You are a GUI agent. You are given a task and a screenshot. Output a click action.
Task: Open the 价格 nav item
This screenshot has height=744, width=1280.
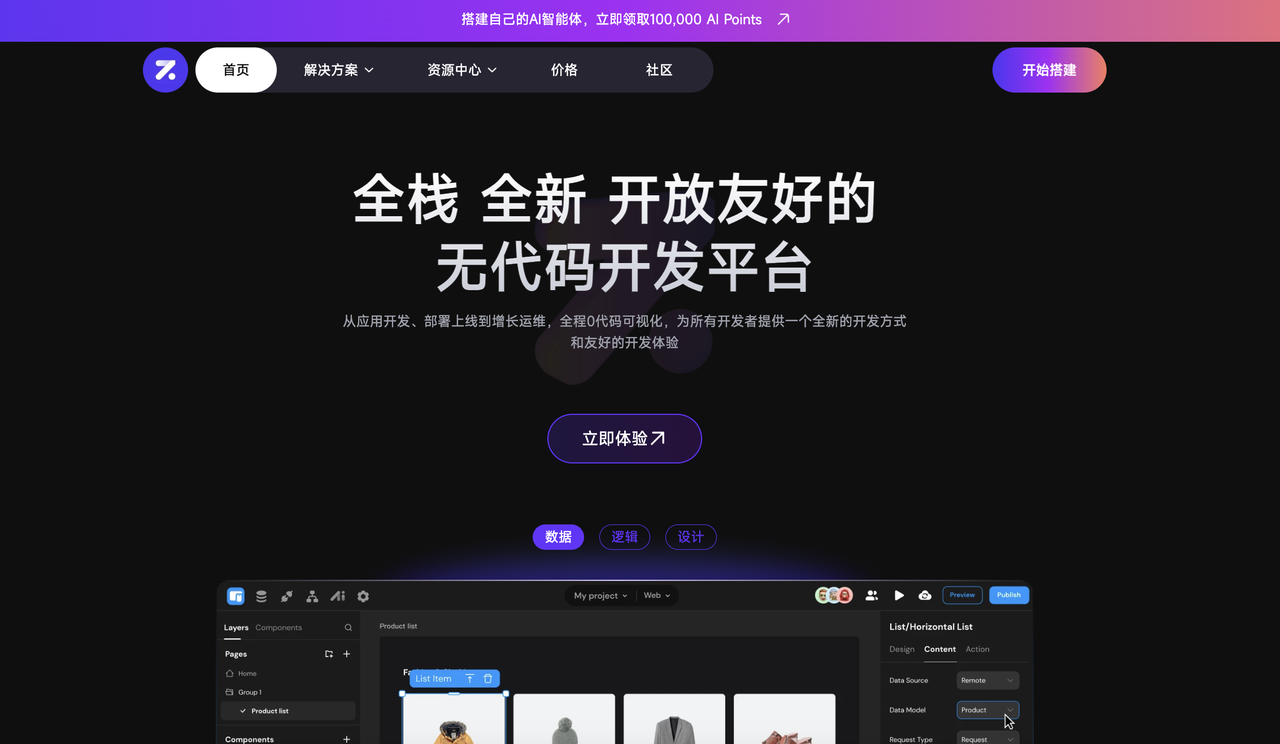click(x=564, y=70)
